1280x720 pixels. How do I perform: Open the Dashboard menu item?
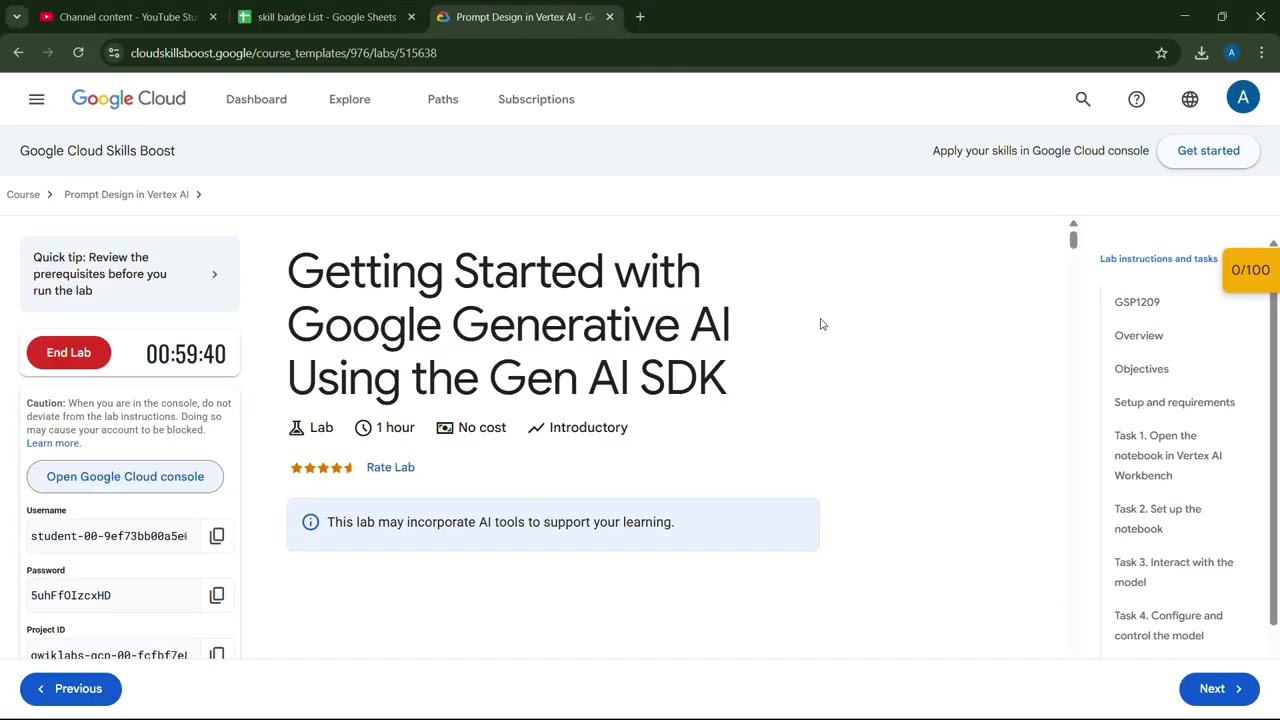(x=256, y=99)
